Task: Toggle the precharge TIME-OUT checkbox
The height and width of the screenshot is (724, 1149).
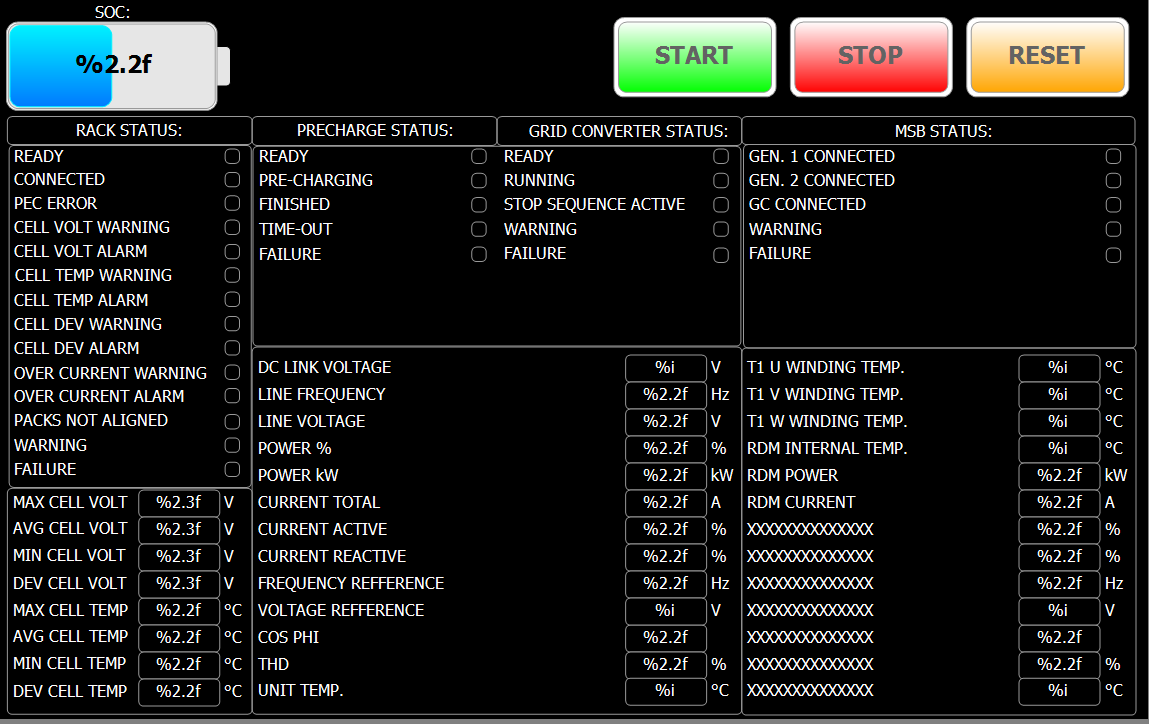Action: click(x=479, y=229)
